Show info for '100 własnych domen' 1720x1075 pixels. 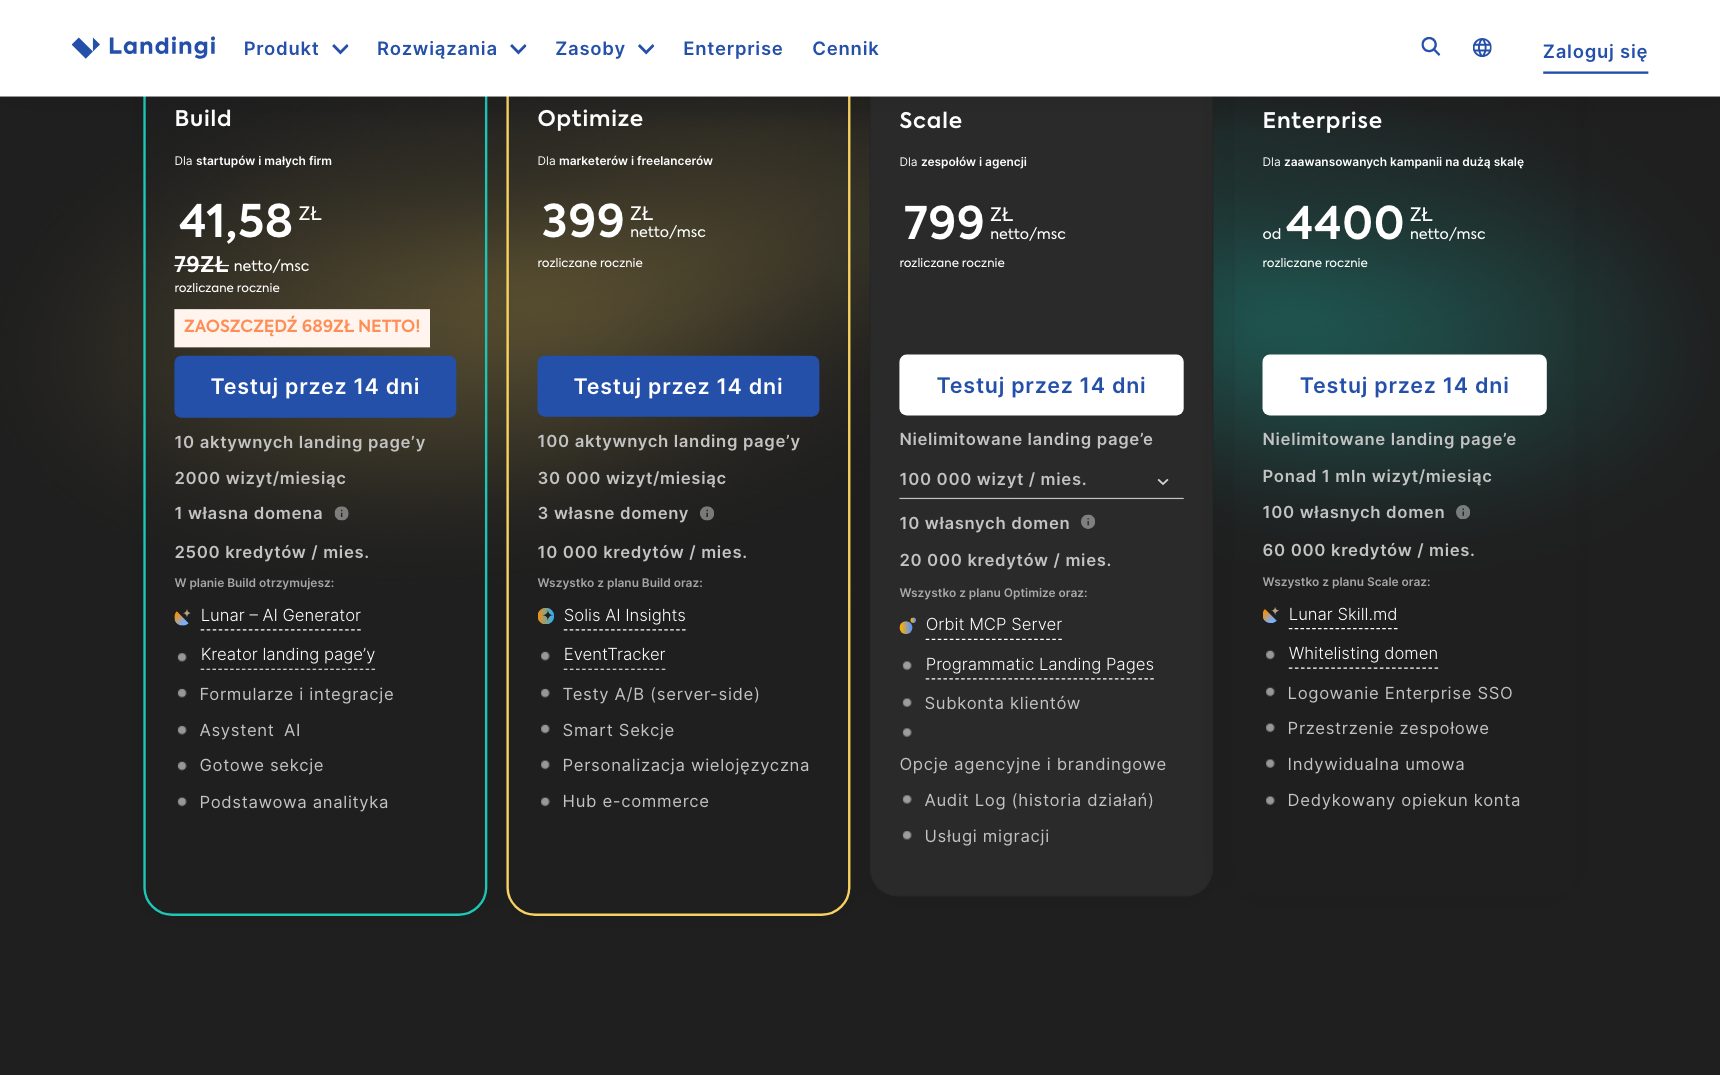tap(1463, 512)
